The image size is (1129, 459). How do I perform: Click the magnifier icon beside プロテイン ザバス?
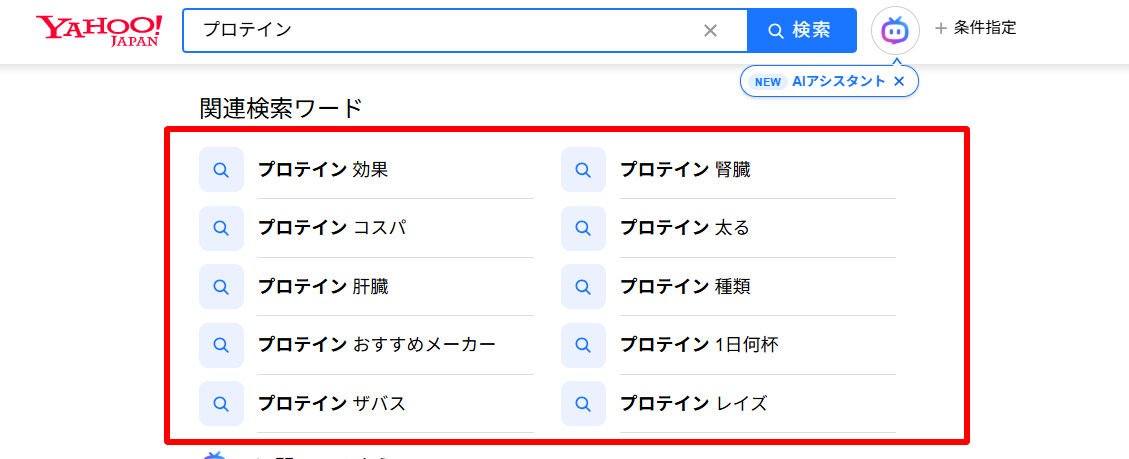tap(222, 403)
